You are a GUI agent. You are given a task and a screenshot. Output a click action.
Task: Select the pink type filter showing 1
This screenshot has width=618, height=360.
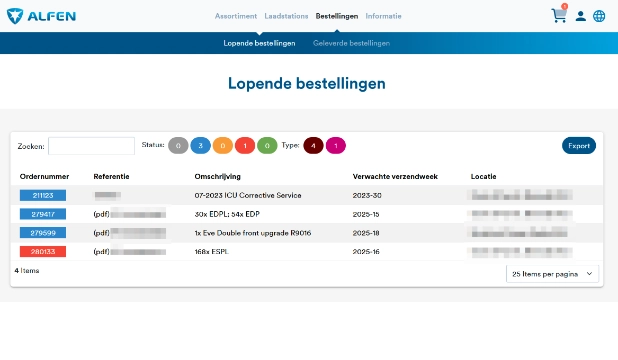(x=336, y=146)
